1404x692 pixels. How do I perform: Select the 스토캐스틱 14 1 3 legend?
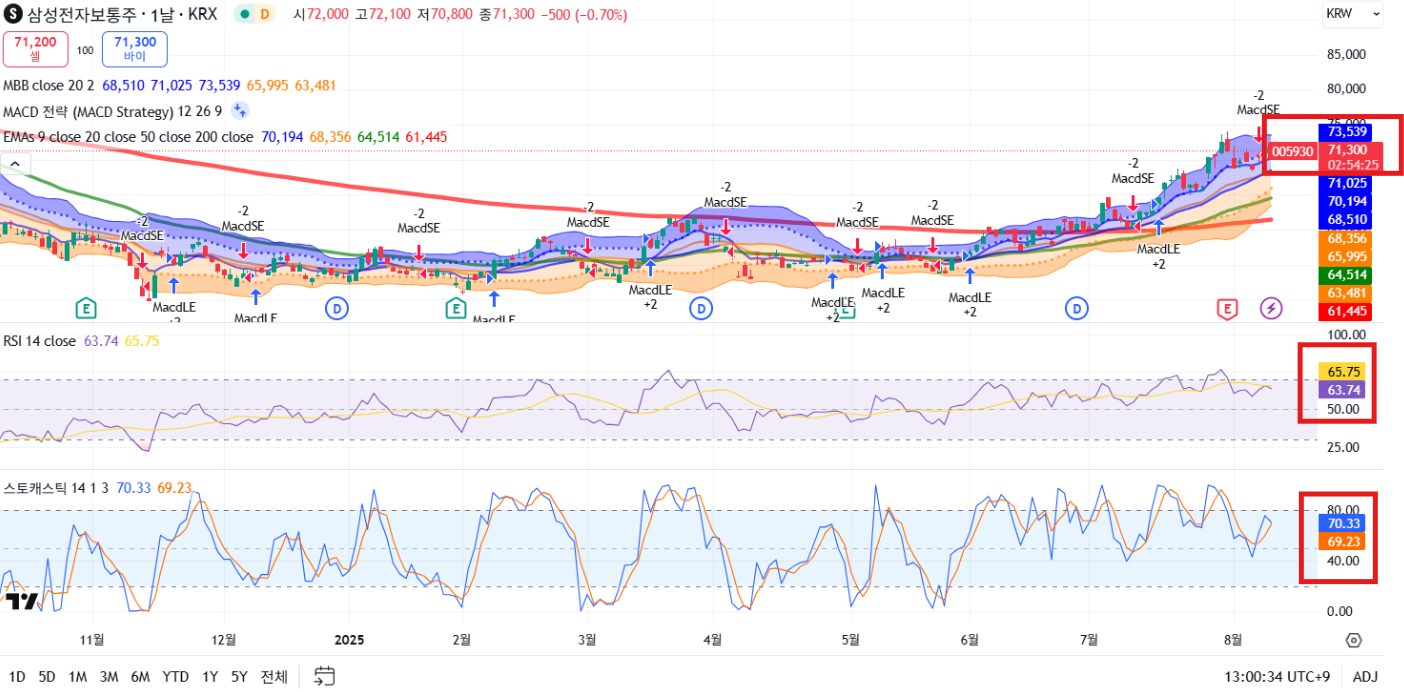pos(56,488)
